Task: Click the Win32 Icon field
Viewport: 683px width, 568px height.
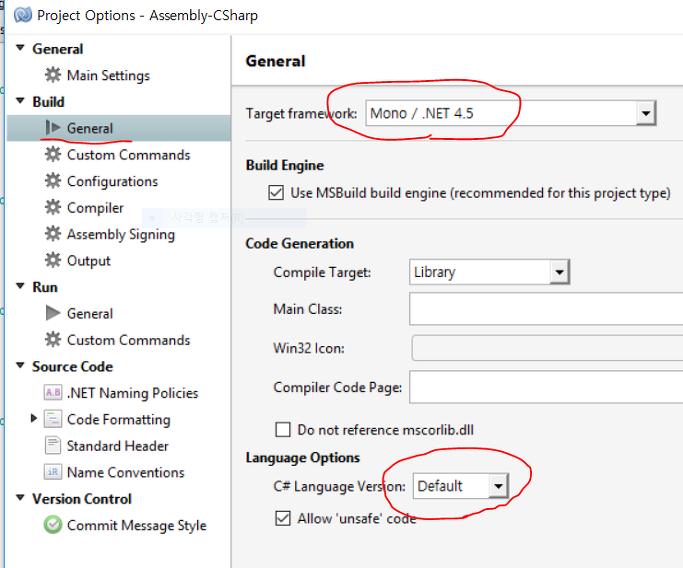Action: [x=548, y=348]
